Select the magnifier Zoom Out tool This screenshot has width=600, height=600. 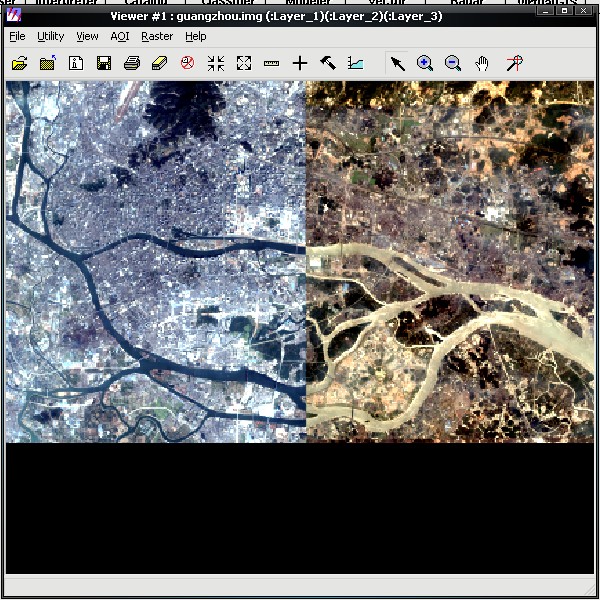[x=453, y=63]
